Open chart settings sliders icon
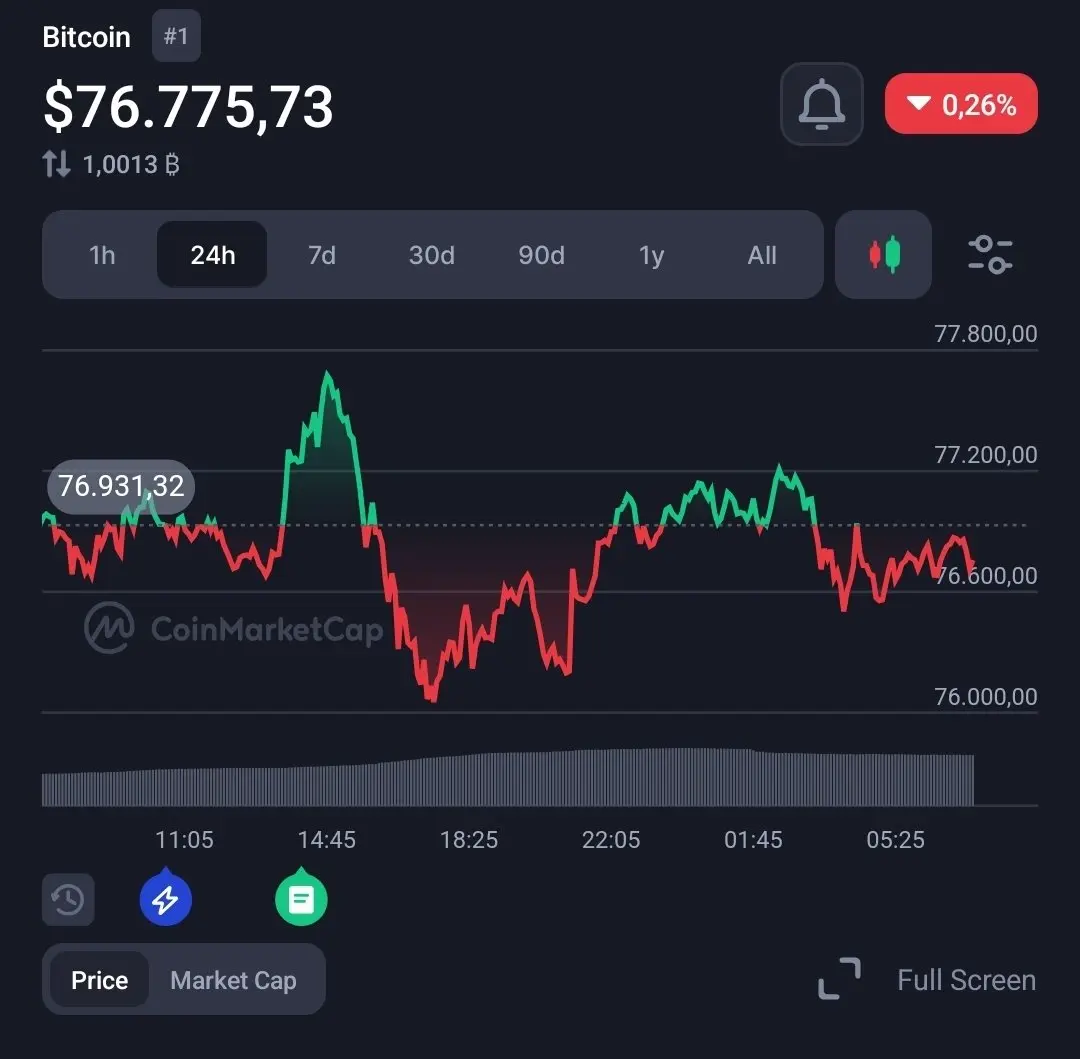This screenshot has height=1059, width=1080. (x=990, y=255)
